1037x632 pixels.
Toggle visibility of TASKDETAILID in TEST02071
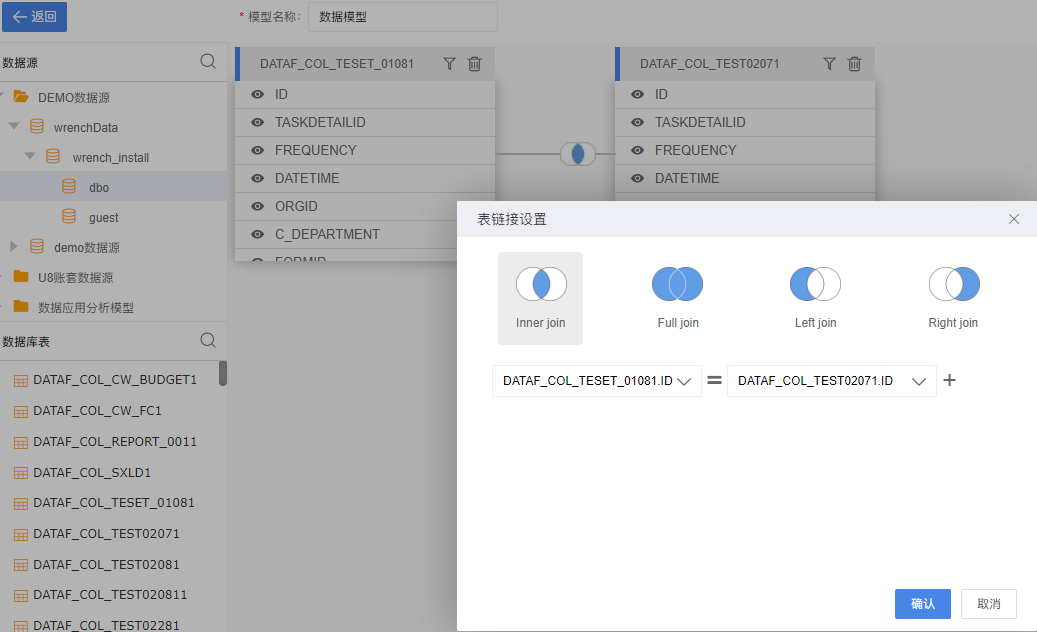638,122
